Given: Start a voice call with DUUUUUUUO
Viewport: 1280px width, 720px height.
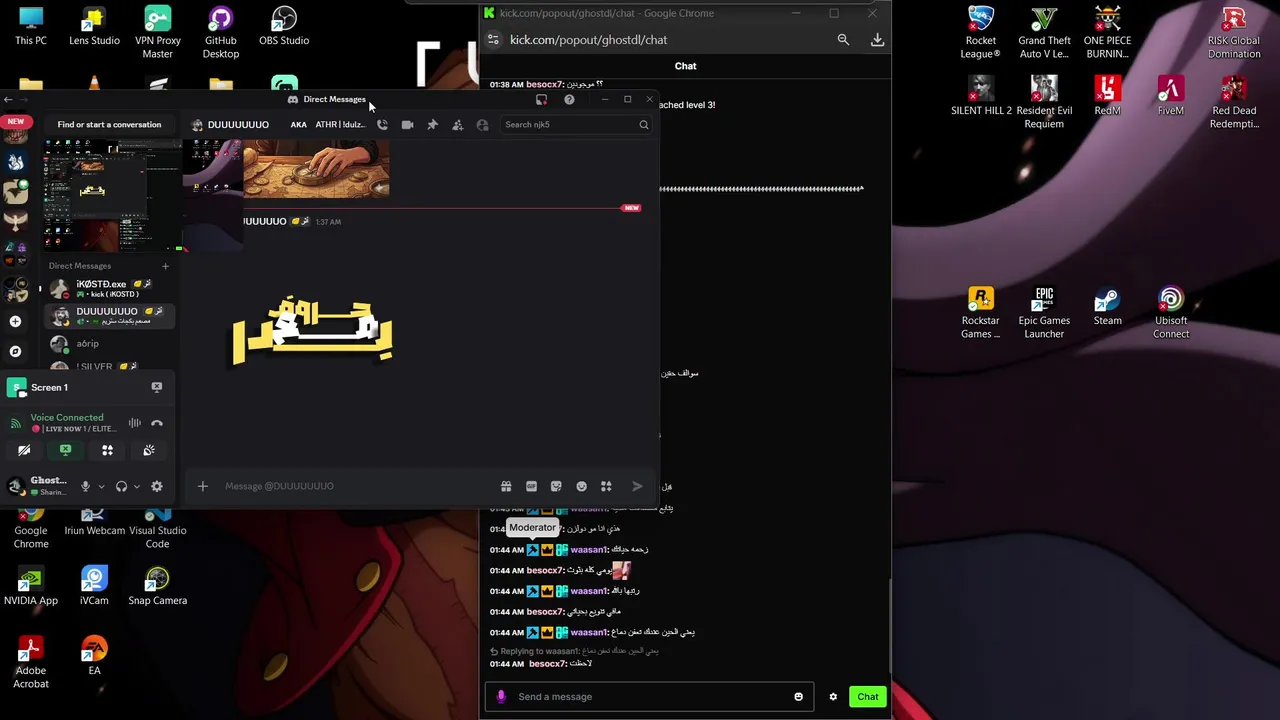Looking at the screenshot, I should 382,125.
